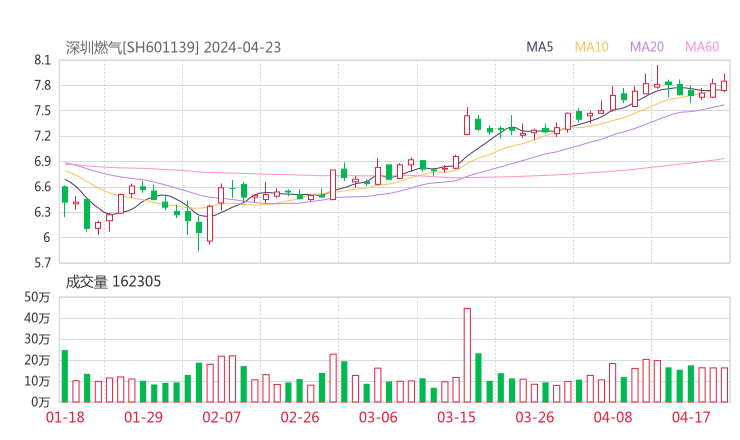This screenshot has height=440, width=740.
Task: Click the 01-18 date axis label
Action: [65, 417]
